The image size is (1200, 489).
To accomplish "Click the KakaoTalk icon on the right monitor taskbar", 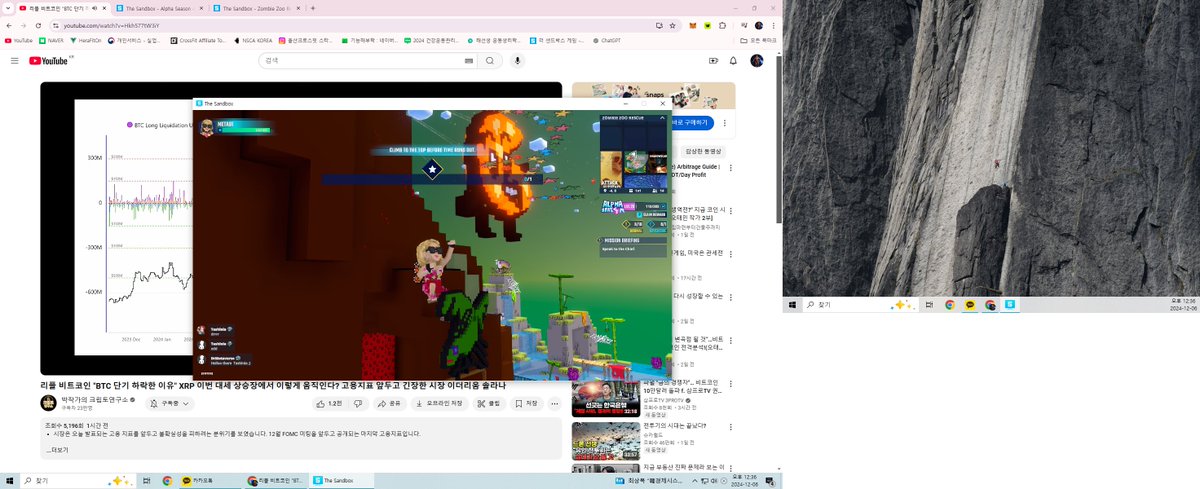I will click(970, 304).
